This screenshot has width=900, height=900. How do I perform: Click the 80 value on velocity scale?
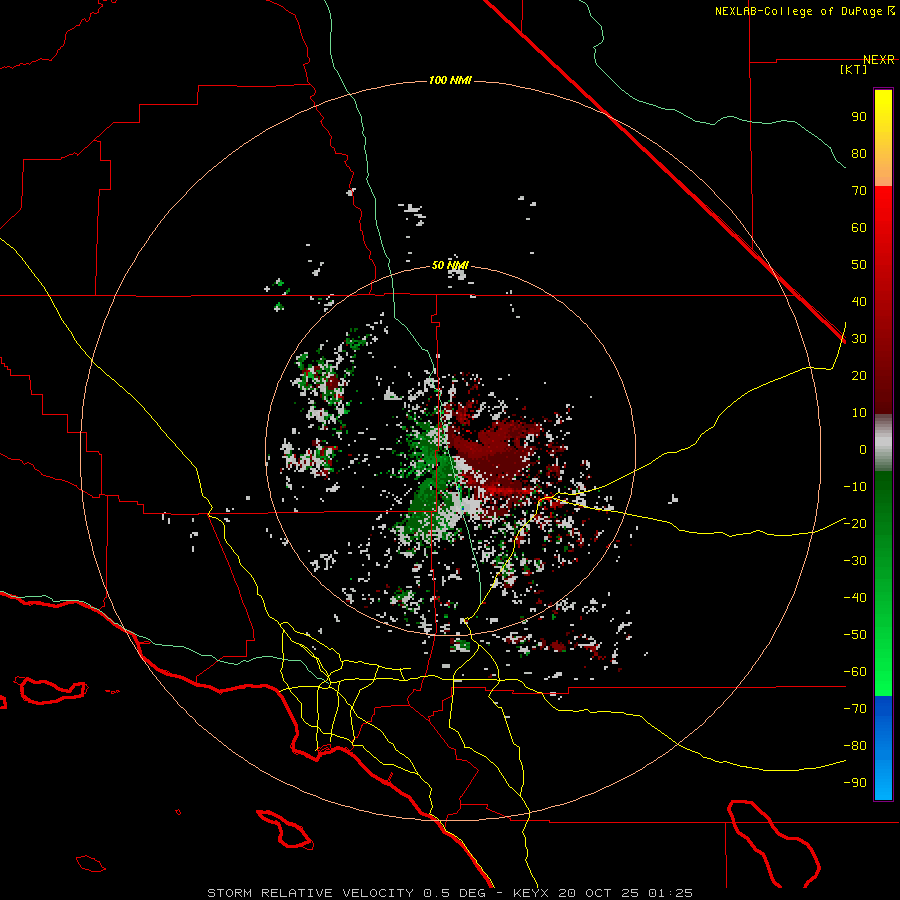(859, 153)
